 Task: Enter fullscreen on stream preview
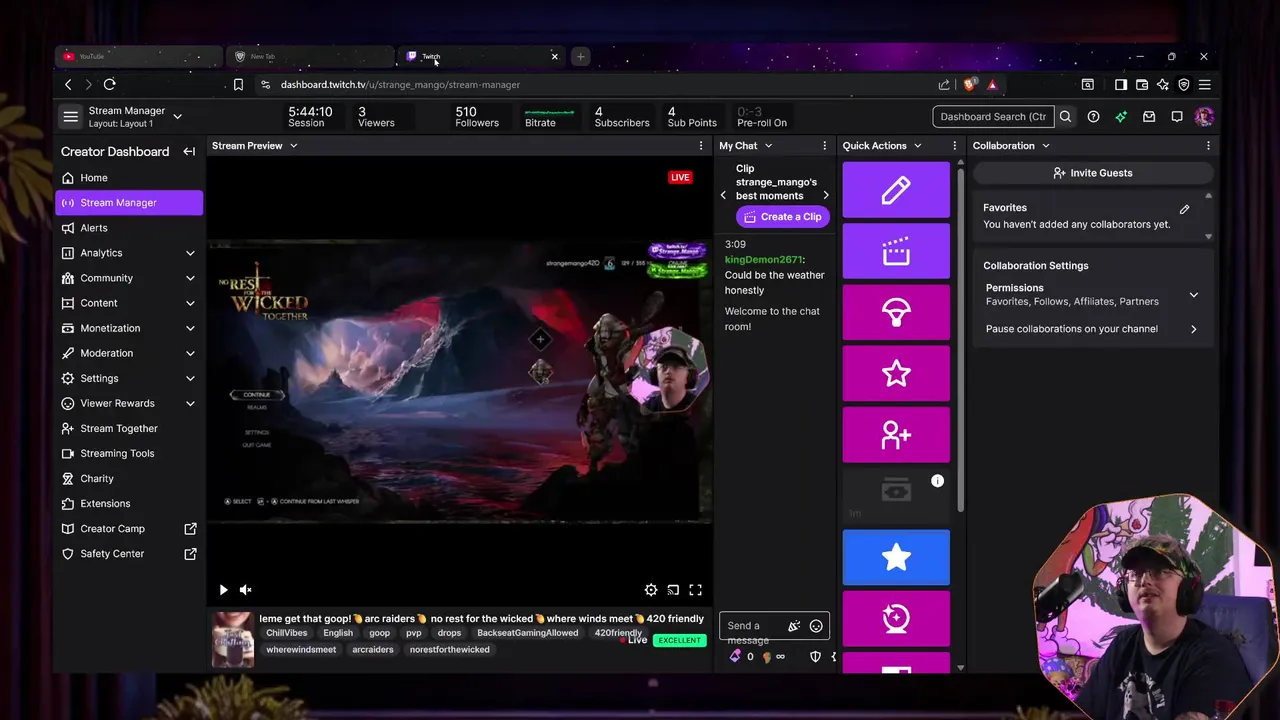695,590
